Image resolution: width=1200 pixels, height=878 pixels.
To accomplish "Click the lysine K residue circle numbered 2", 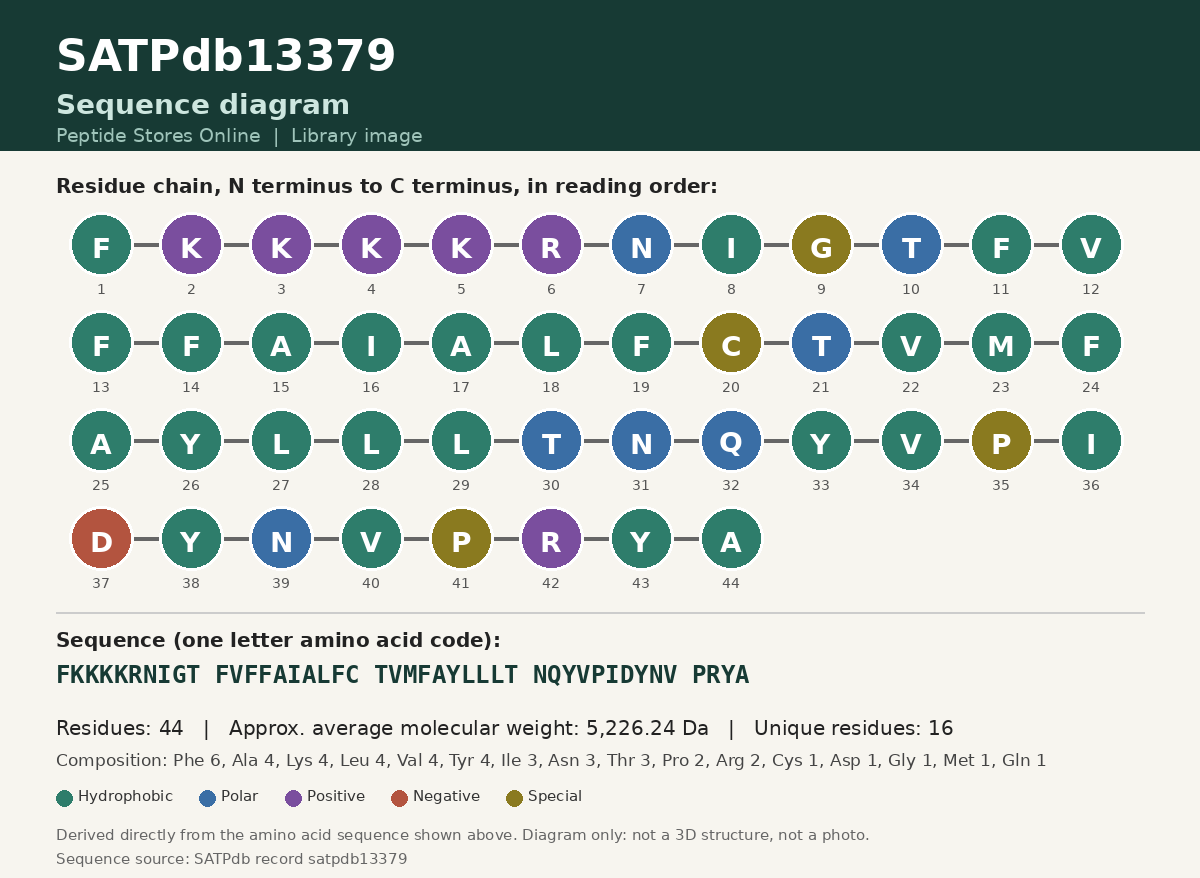I will click(191, 245).
